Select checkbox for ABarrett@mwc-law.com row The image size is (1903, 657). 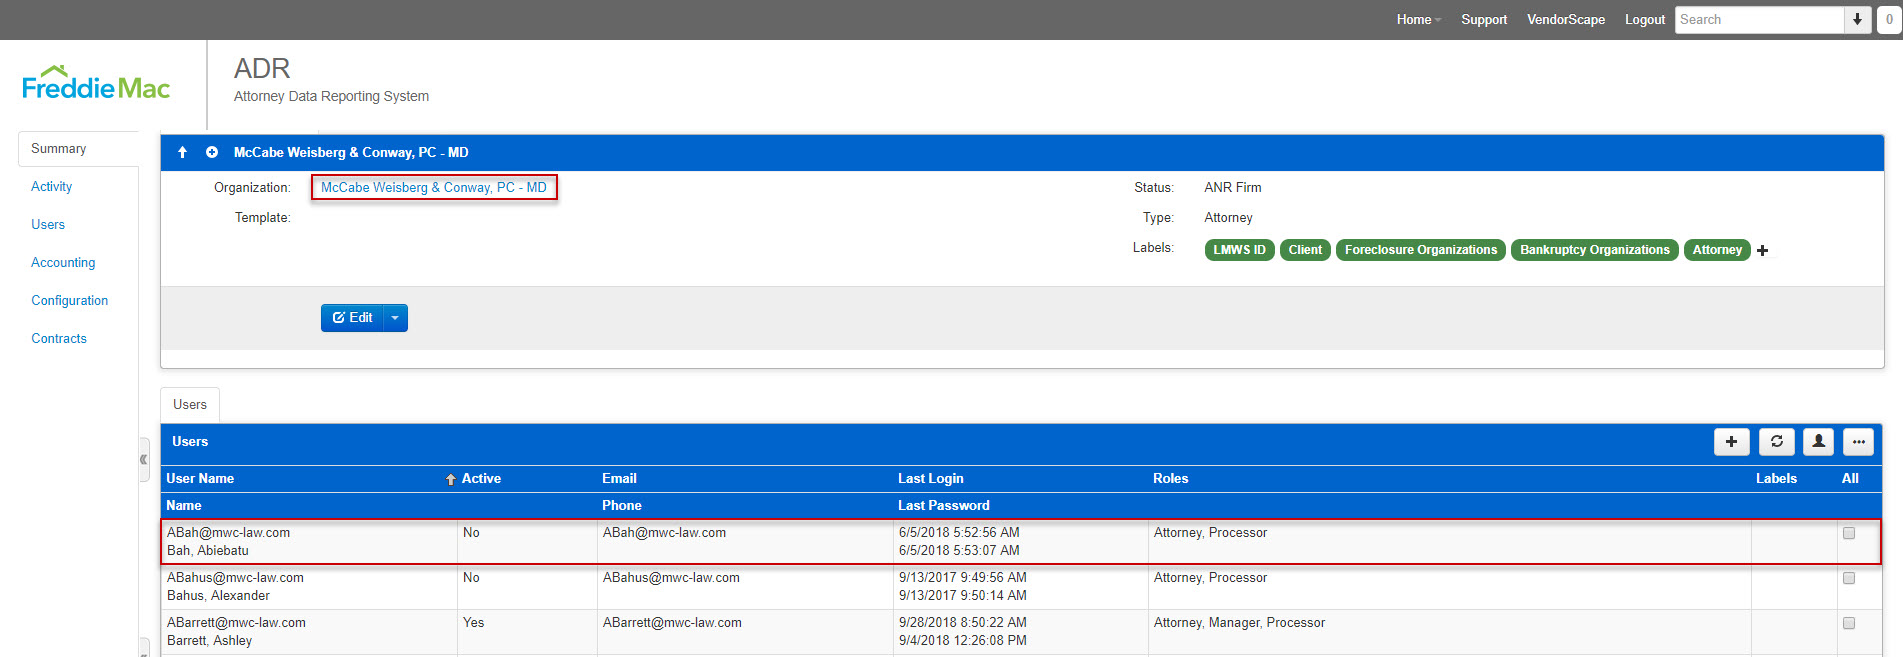(1849, 623)
